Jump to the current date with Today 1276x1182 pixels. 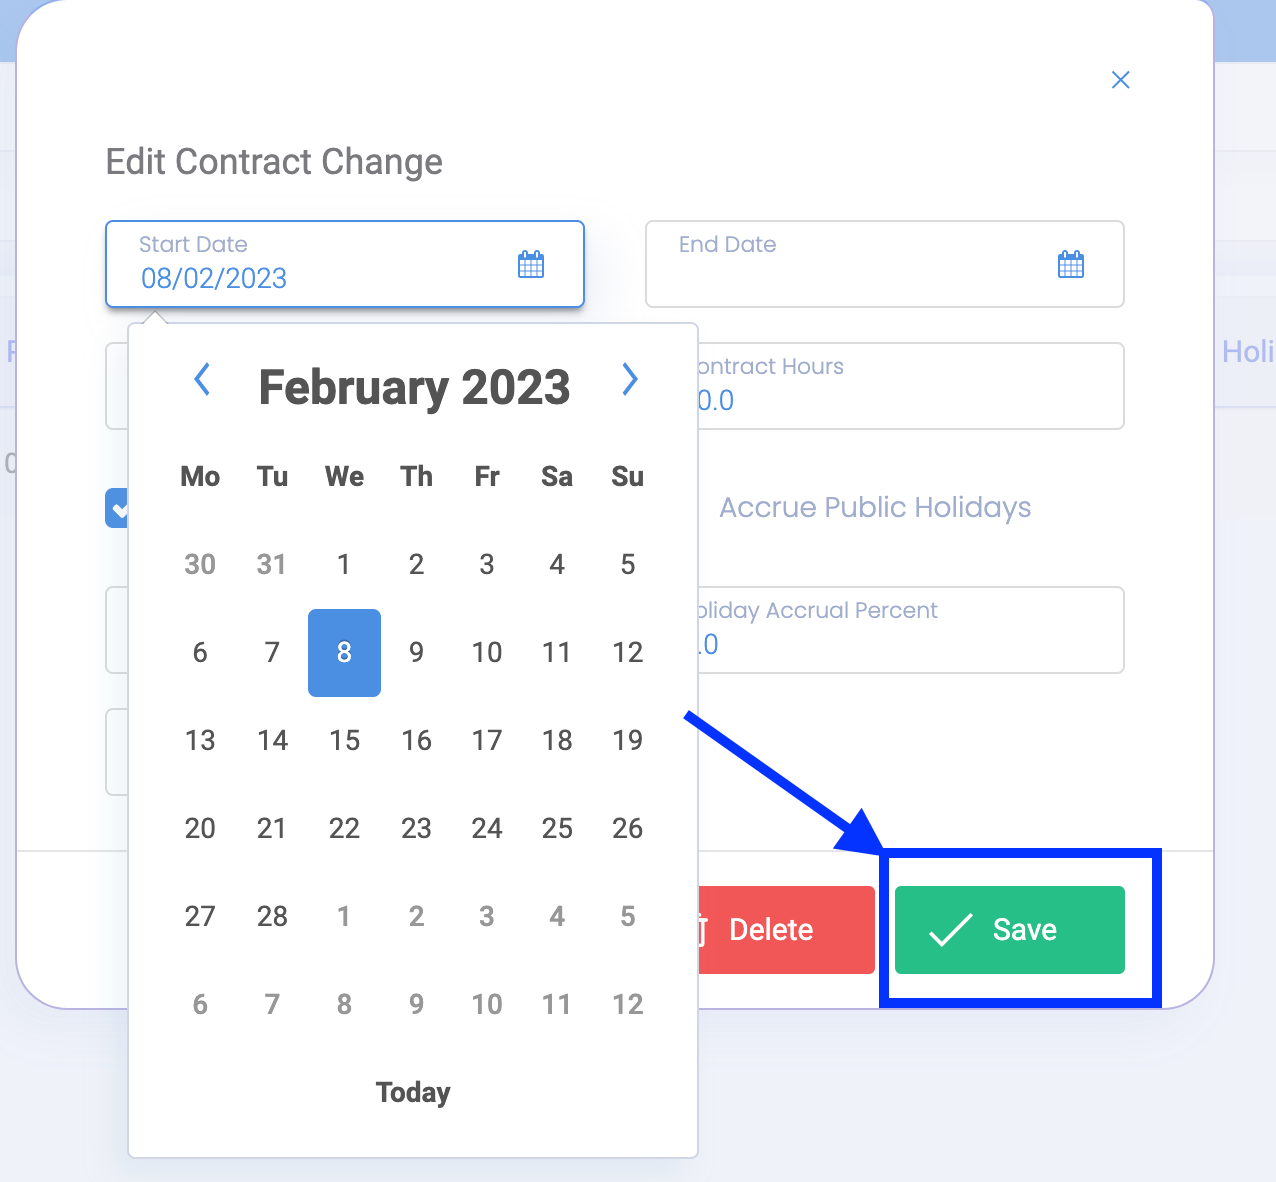[413, 1092]
